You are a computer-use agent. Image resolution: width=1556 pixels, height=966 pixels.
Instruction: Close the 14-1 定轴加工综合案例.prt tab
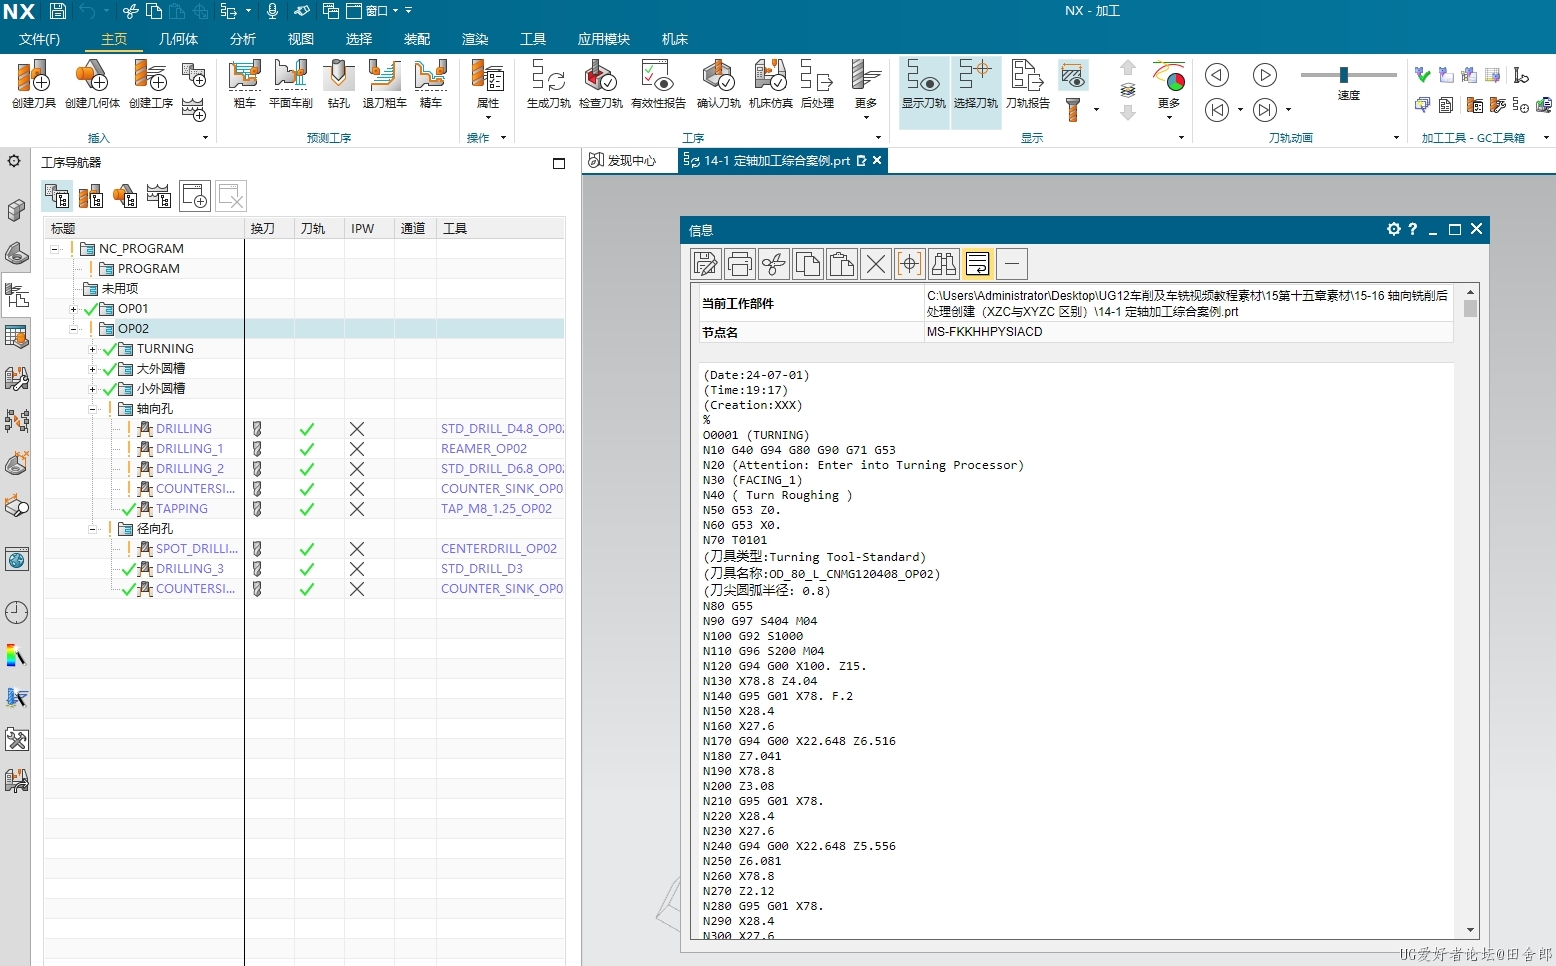(877, 160)
